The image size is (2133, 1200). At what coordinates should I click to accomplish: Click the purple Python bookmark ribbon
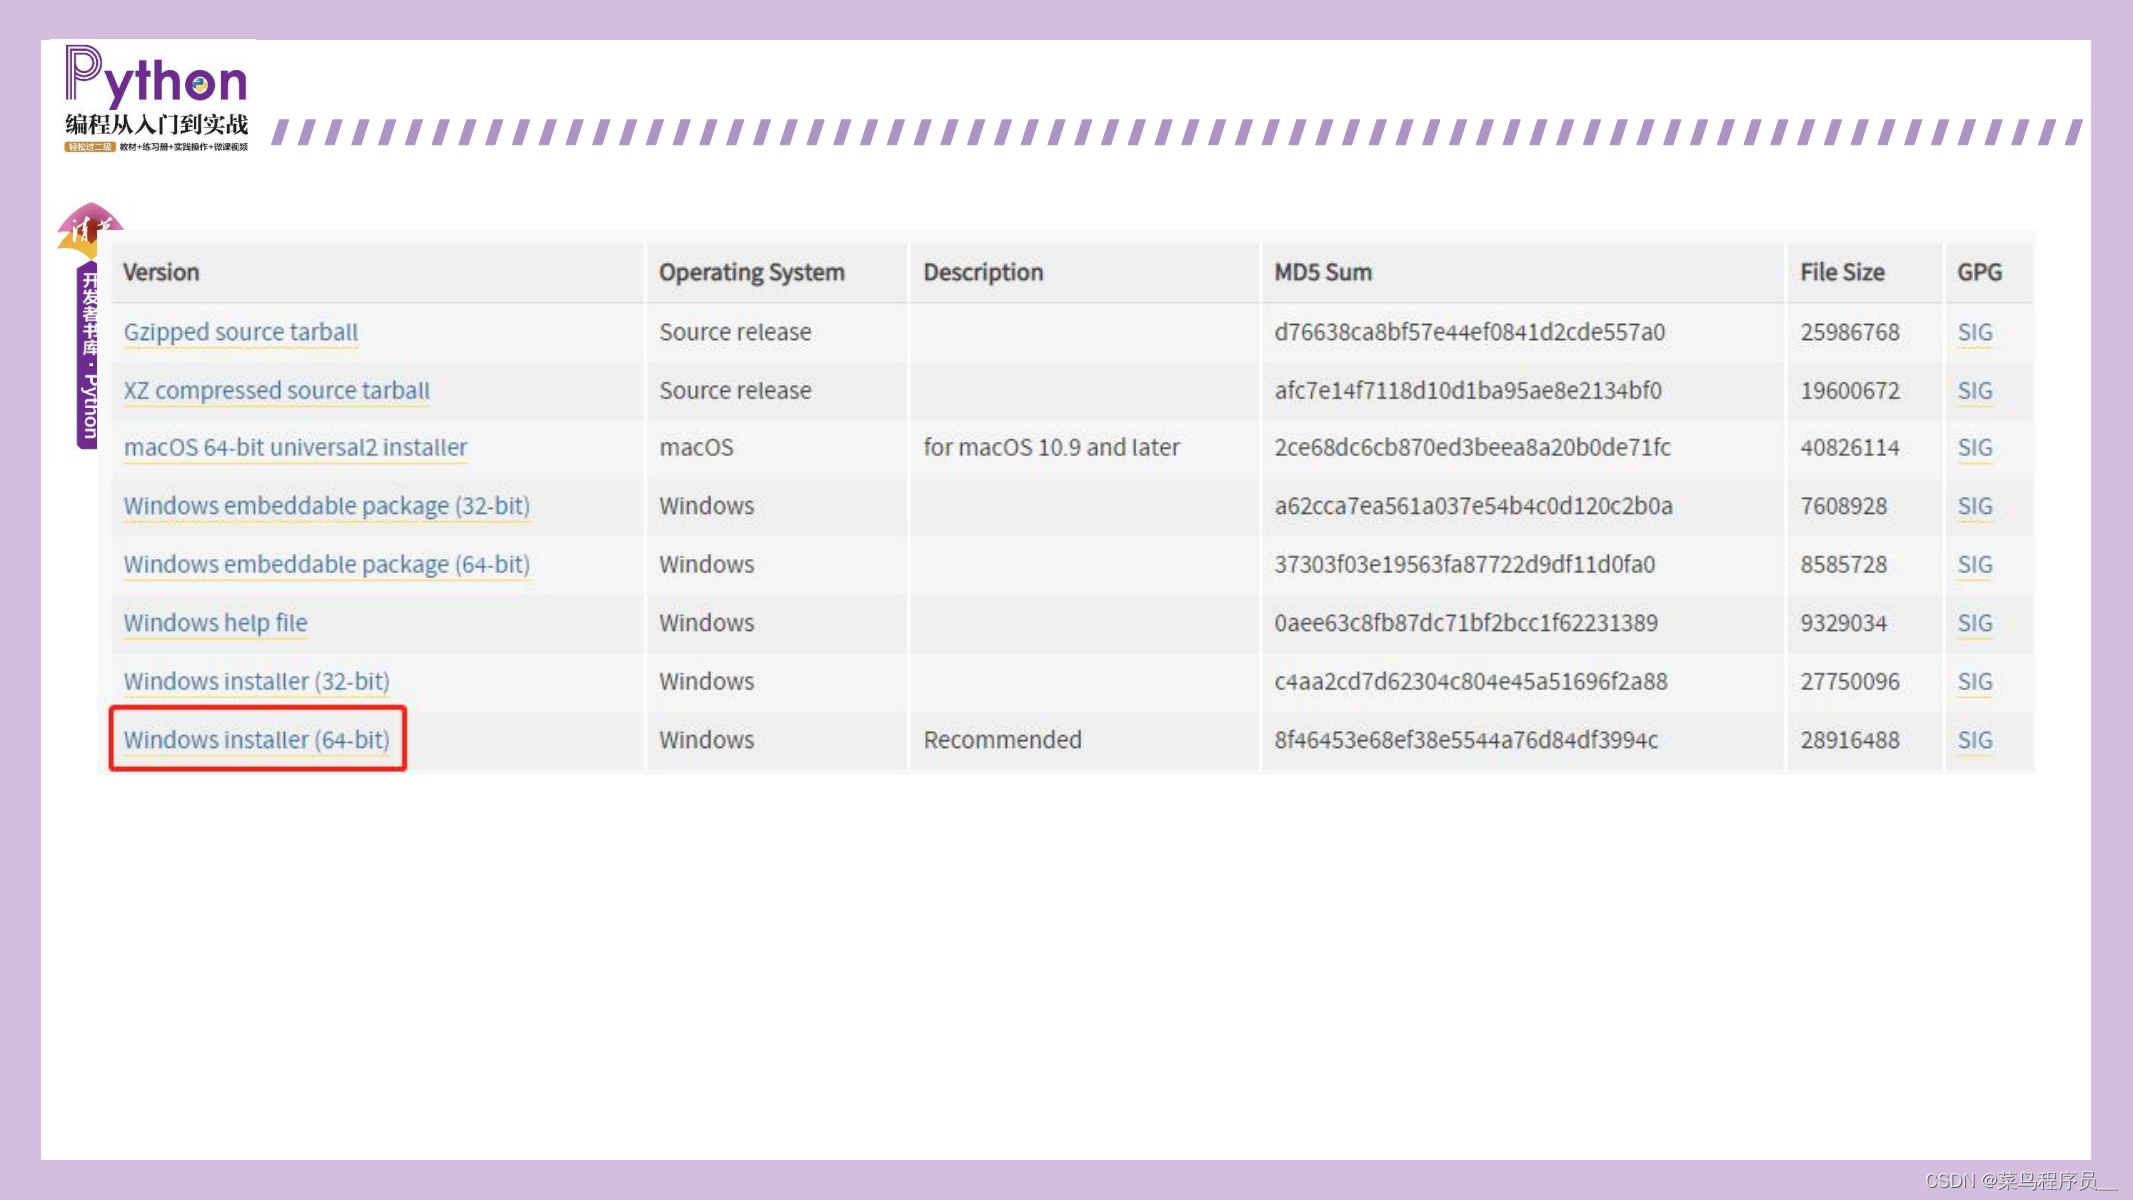pos(88,355)
